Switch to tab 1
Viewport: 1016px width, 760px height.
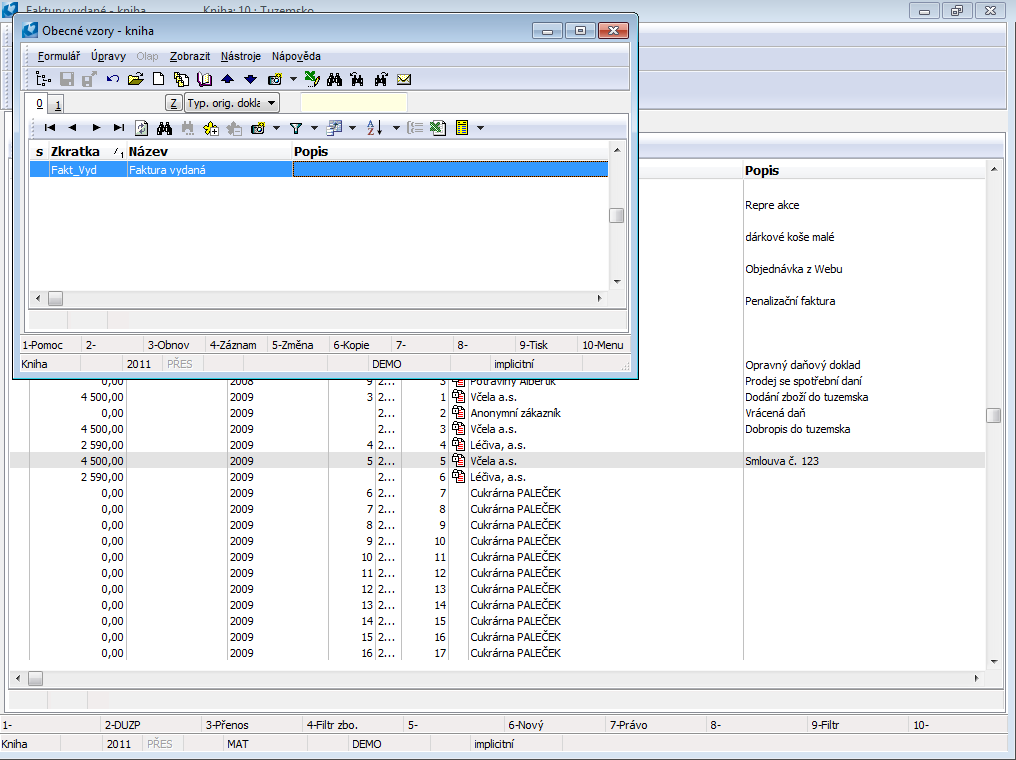(x=58, y=104)
